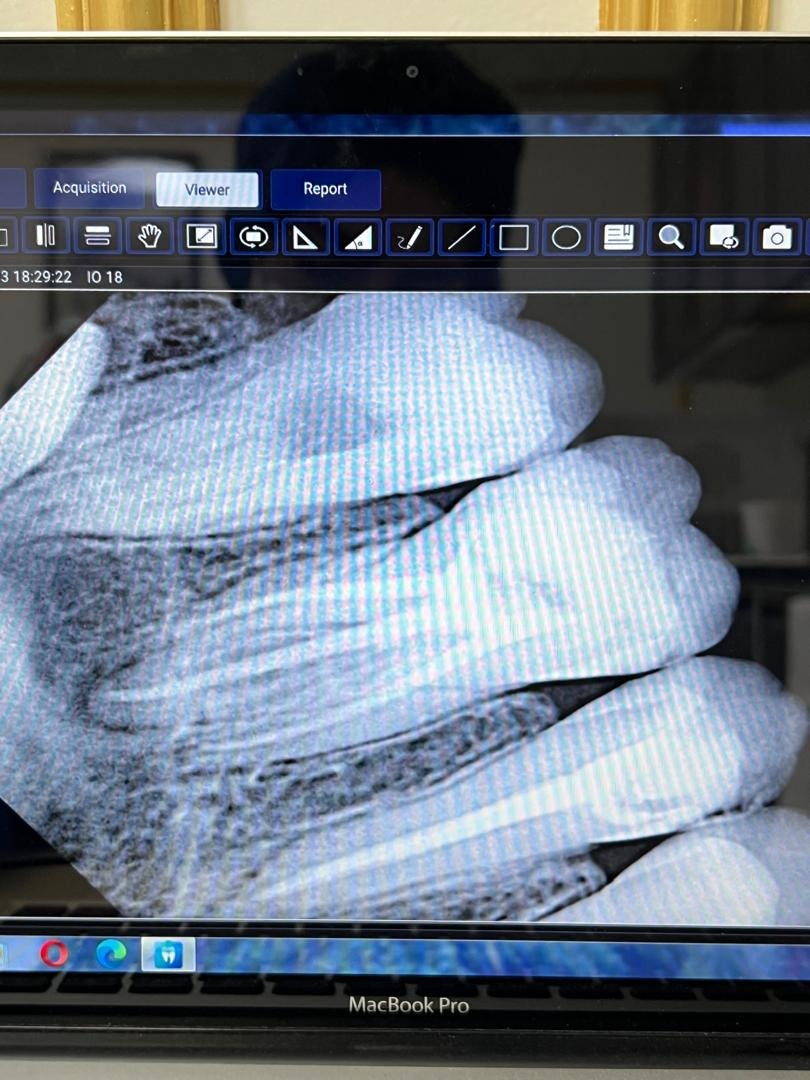The width and height of the screenshot is (810, 1080).
Task: Select the rectangle shape tool
Action: pyautogui.click(x=513, y=237)
